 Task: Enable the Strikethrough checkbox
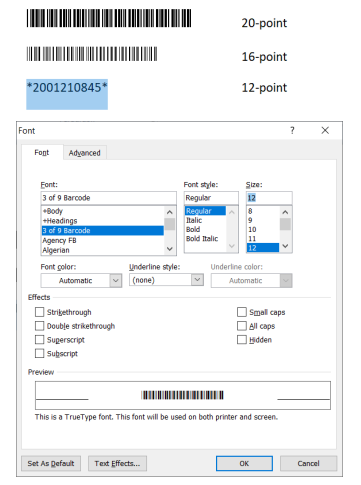coord(39,312)
